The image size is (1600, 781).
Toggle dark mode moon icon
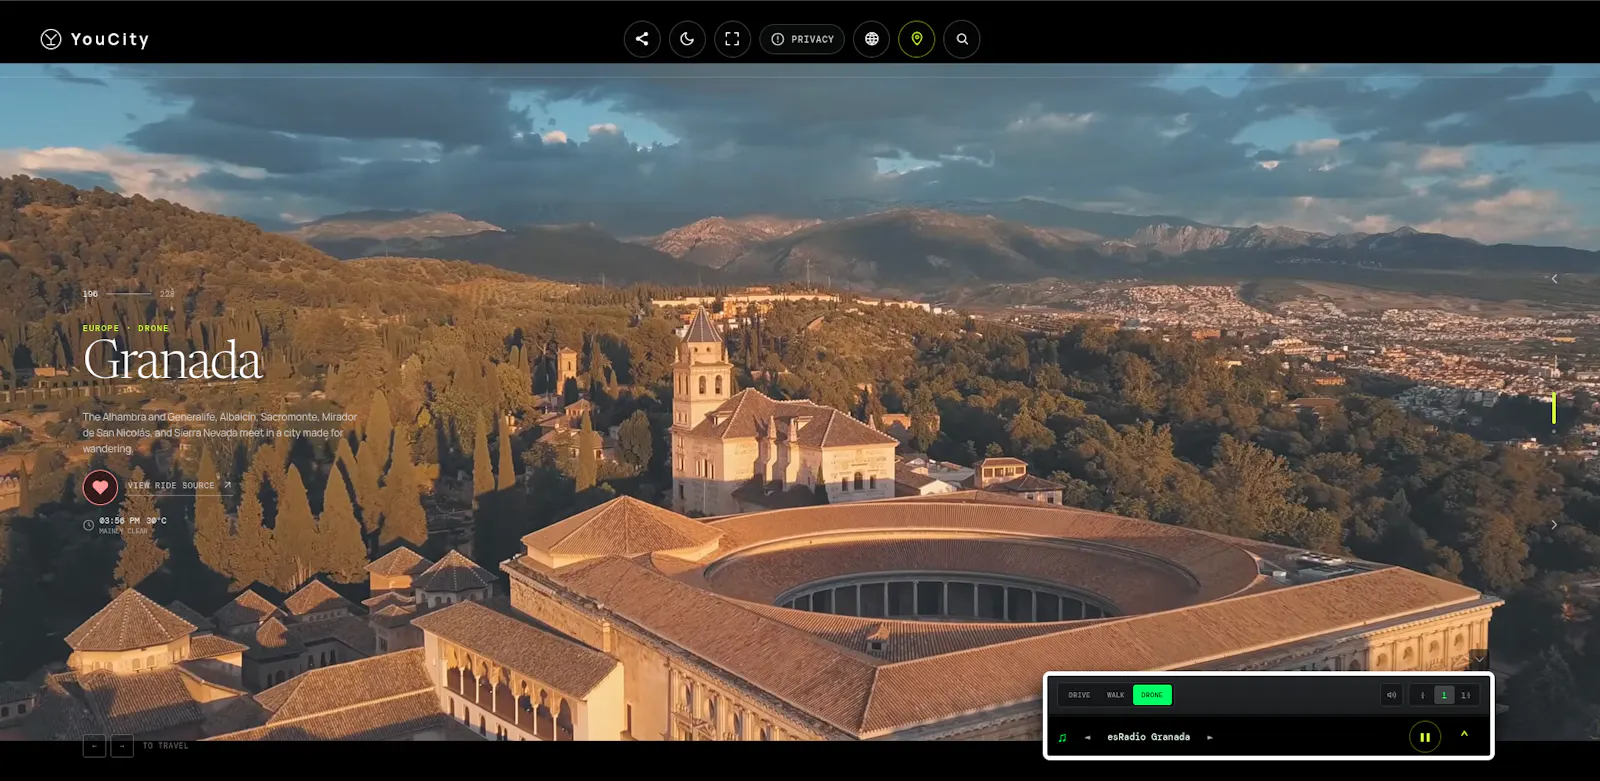tap(687, 39)
